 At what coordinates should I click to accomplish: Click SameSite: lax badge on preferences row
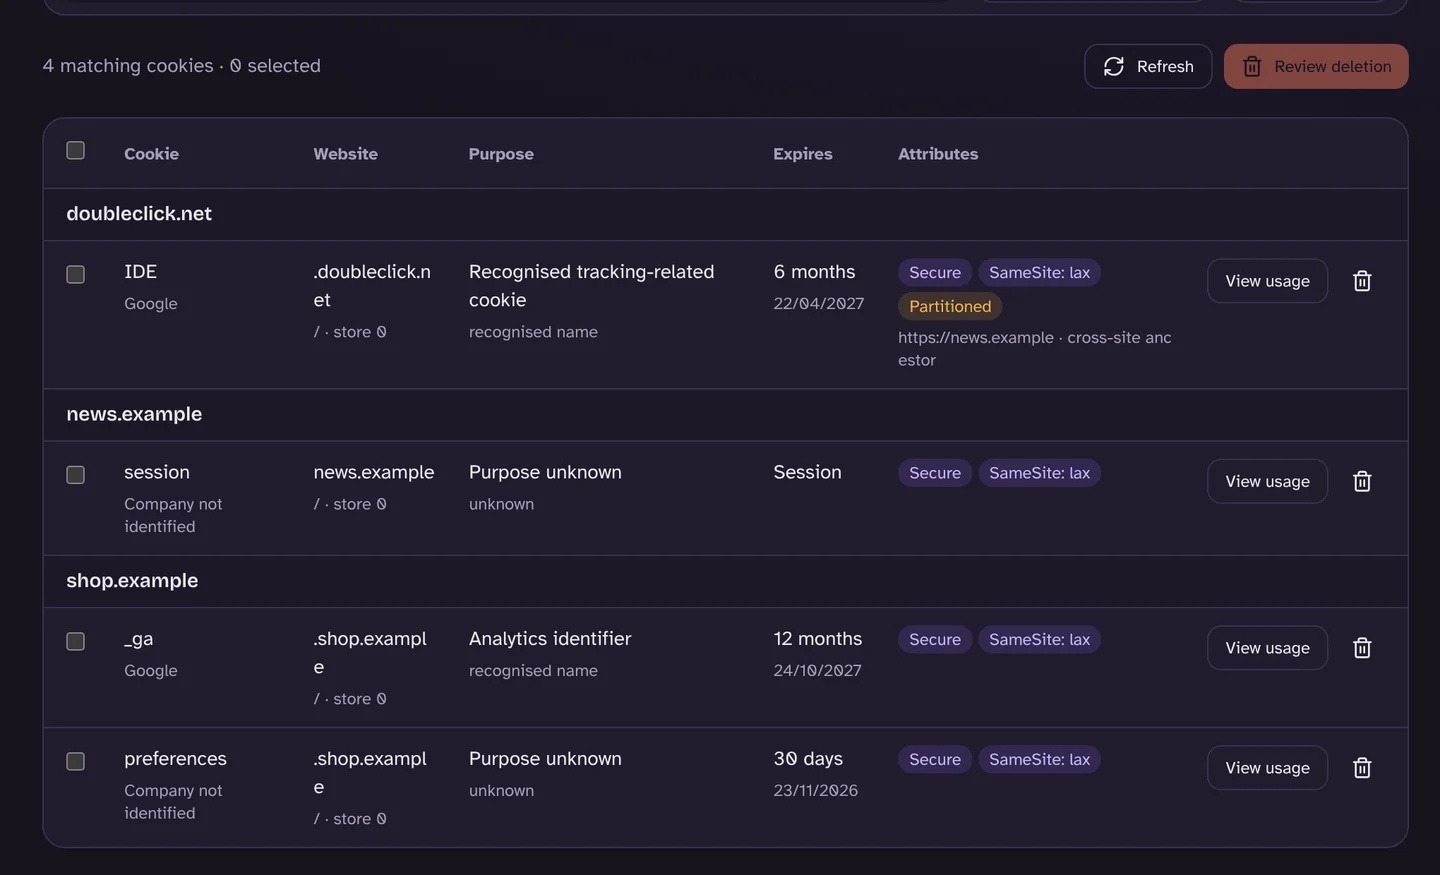[x=1039, y=760]
